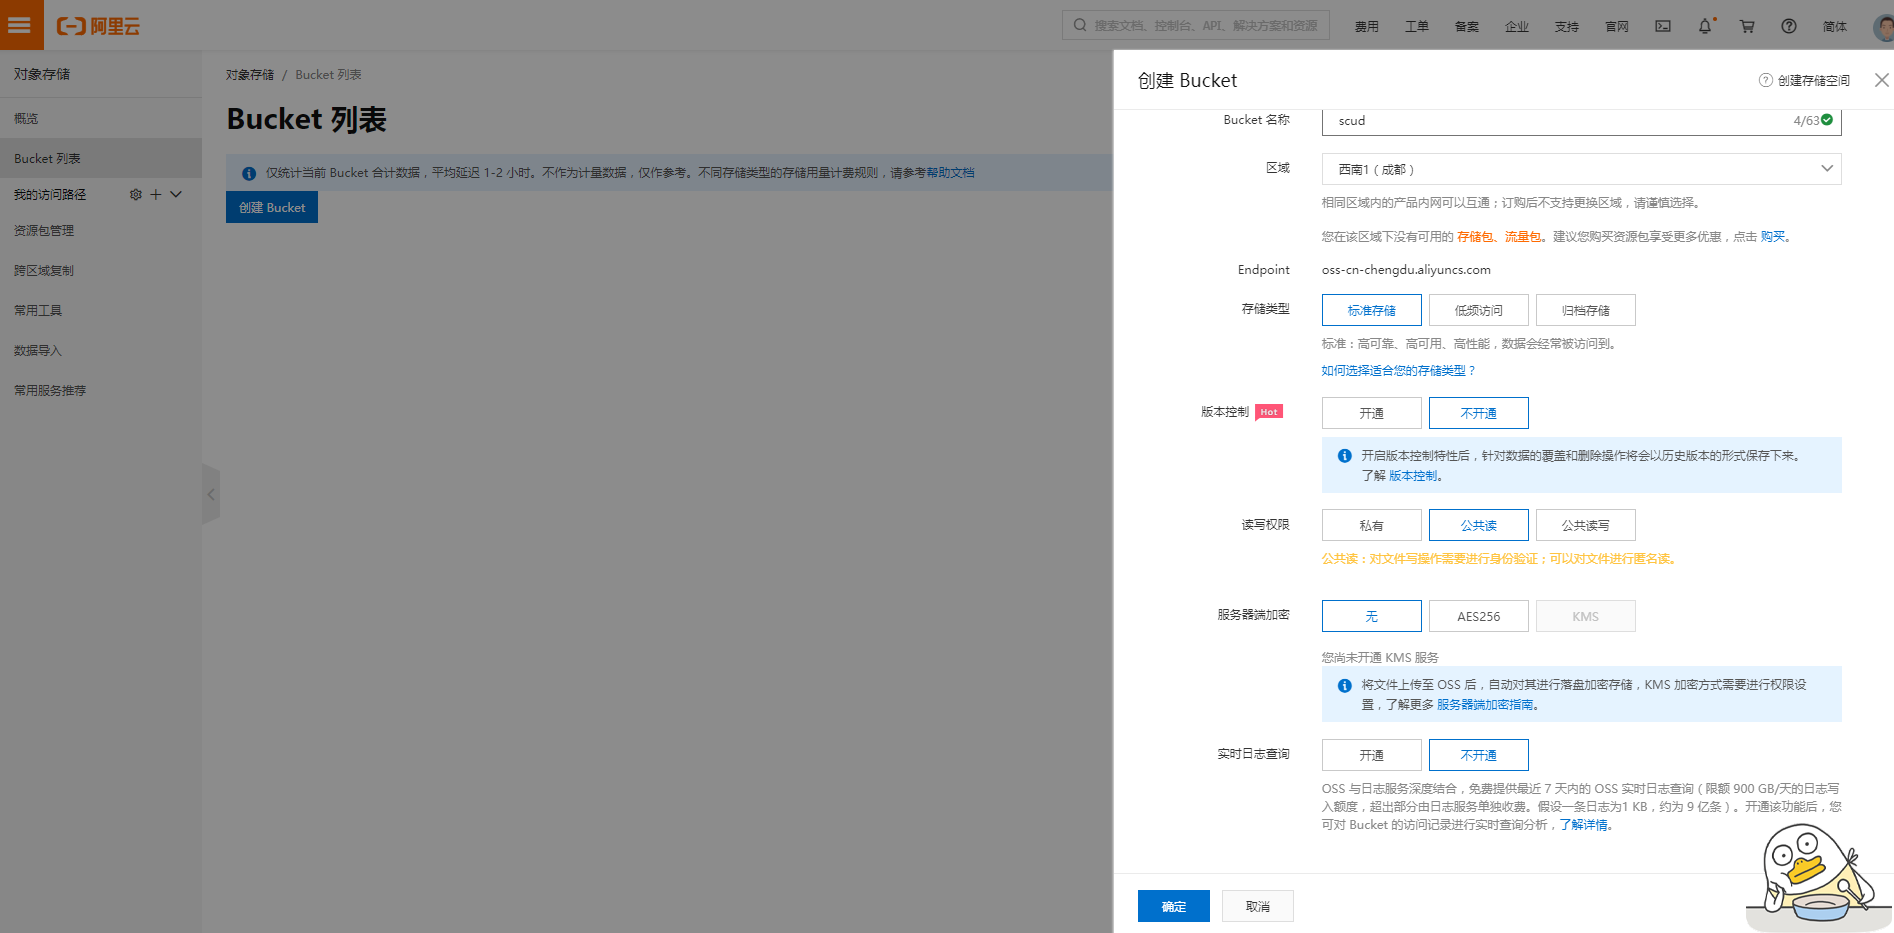Click the help question mark icon

point(1788,26)
